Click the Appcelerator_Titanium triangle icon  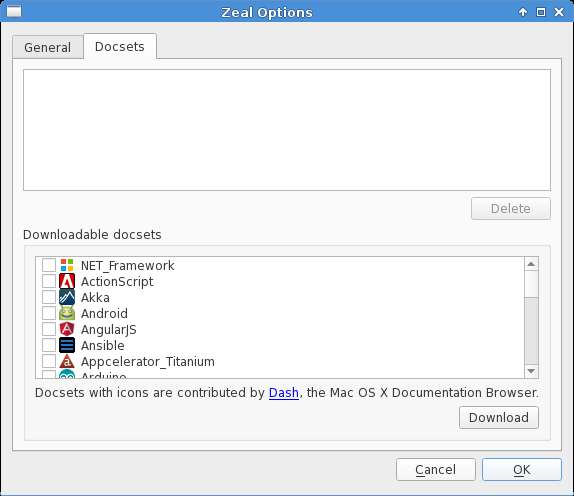67,361
